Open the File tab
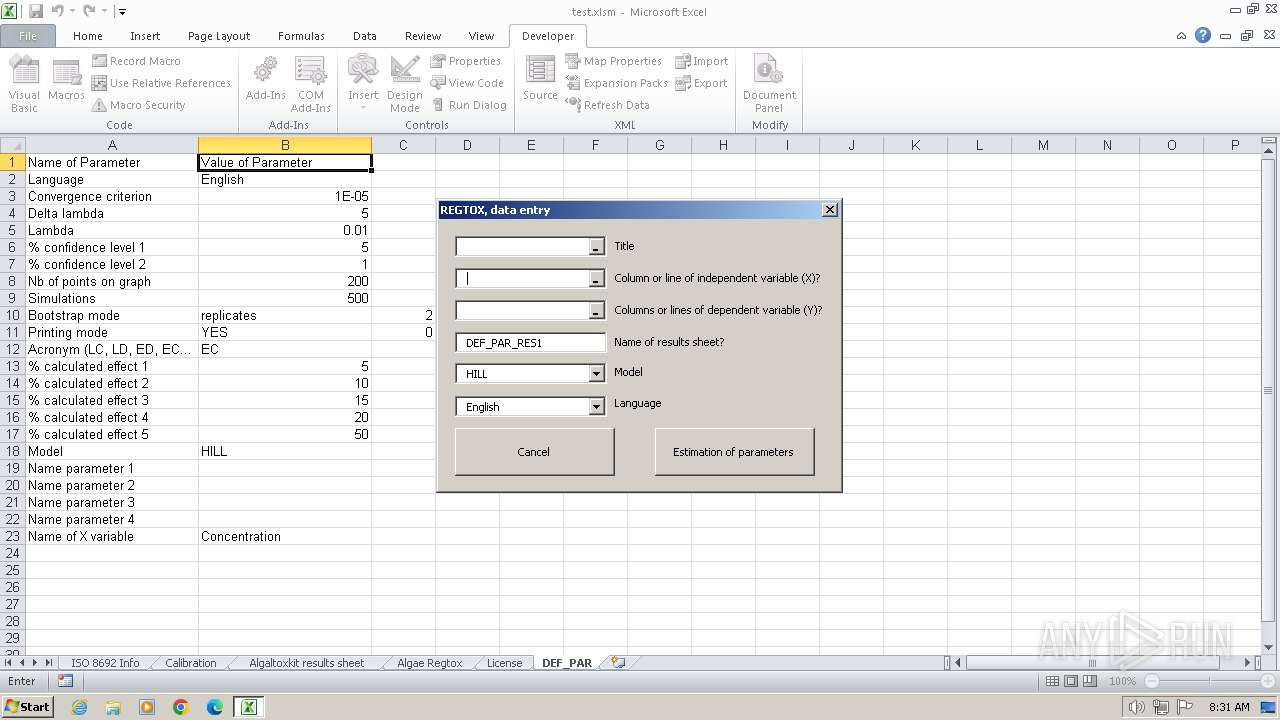The width and height of the screenshot is (1280, 720). point(28,35)
